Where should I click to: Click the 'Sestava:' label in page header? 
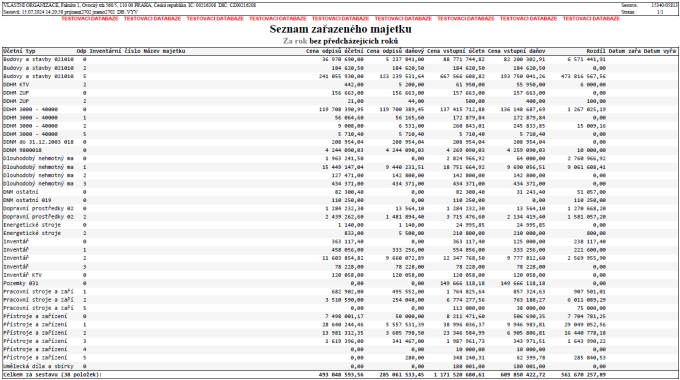point(629,6)
